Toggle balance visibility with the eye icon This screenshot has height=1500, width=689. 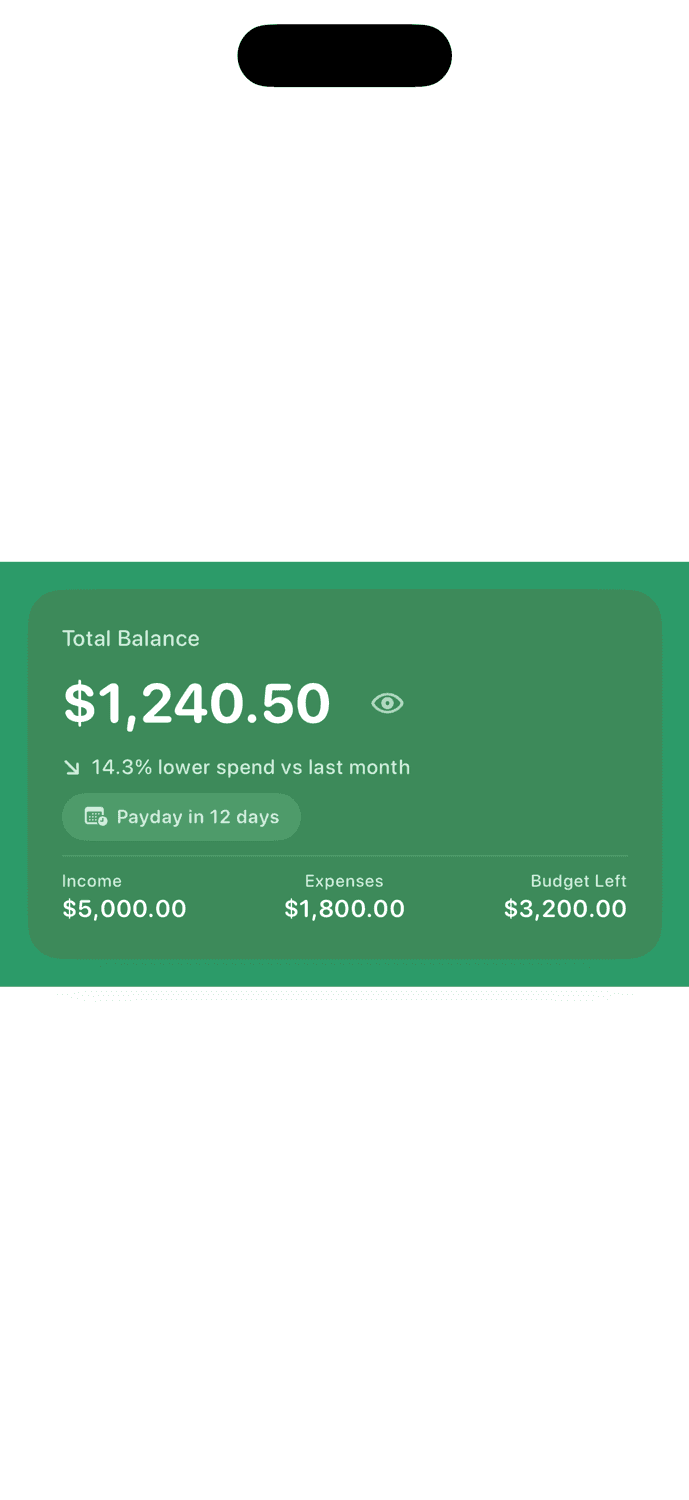389,703
